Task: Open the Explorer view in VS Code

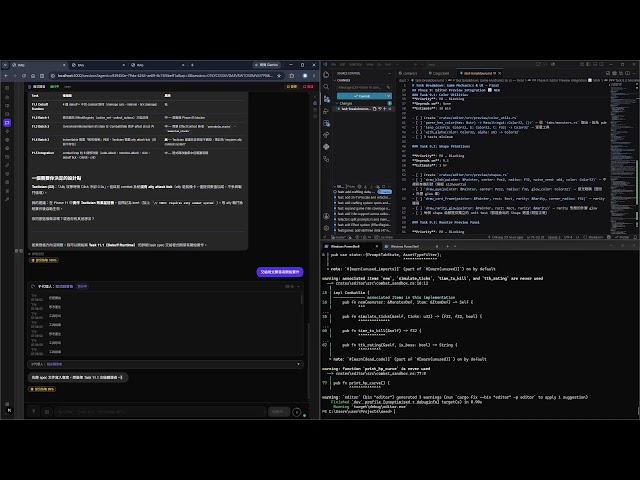Action: coord(326,74)
